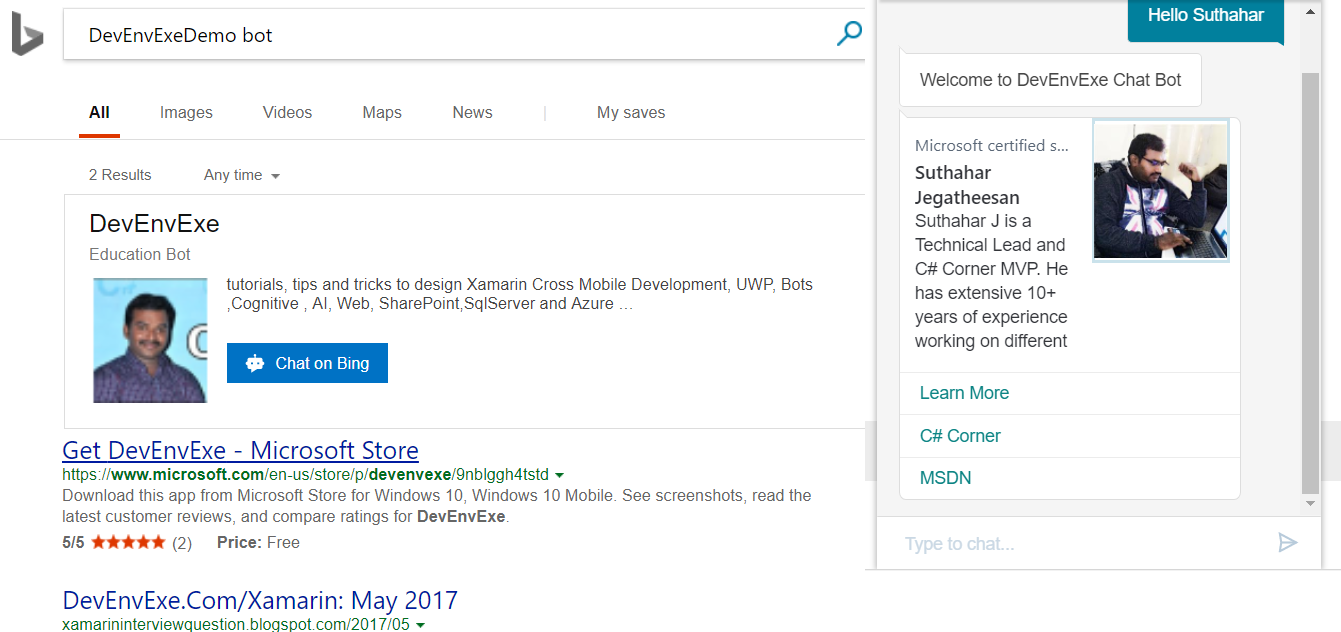Viewport: 1341px width, 632px height.
Task: Open the Any time filter dropdown
Action: pyautogui.click(x=242, y=175)
